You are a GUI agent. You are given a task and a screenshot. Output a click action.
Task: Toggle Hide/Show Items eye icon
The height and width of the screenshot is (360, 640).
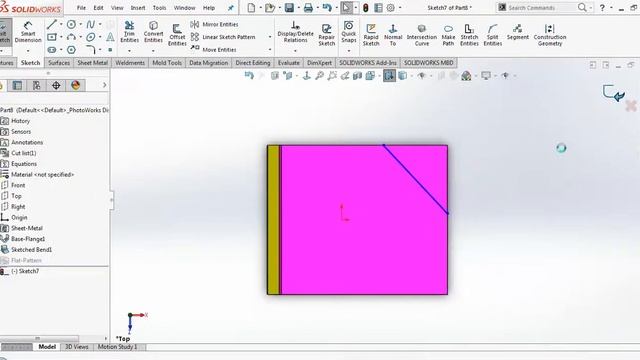[x=422, y=76]
